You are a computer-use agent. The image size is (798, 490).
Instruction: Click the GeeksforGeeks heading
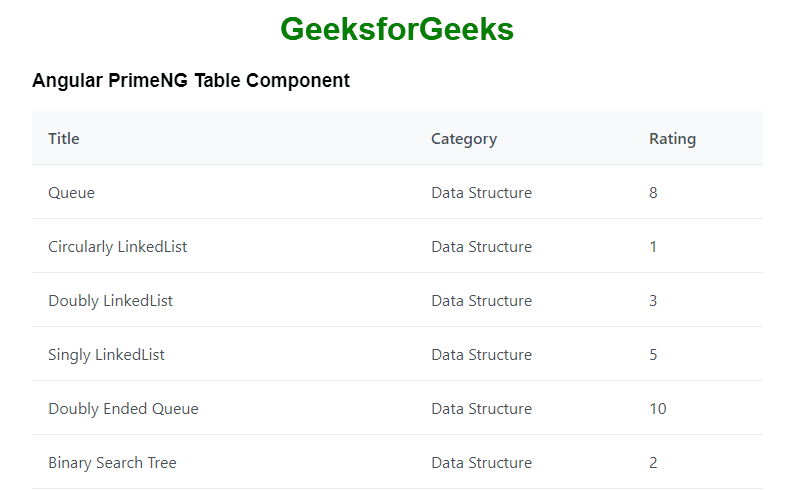tap(397, 30)
